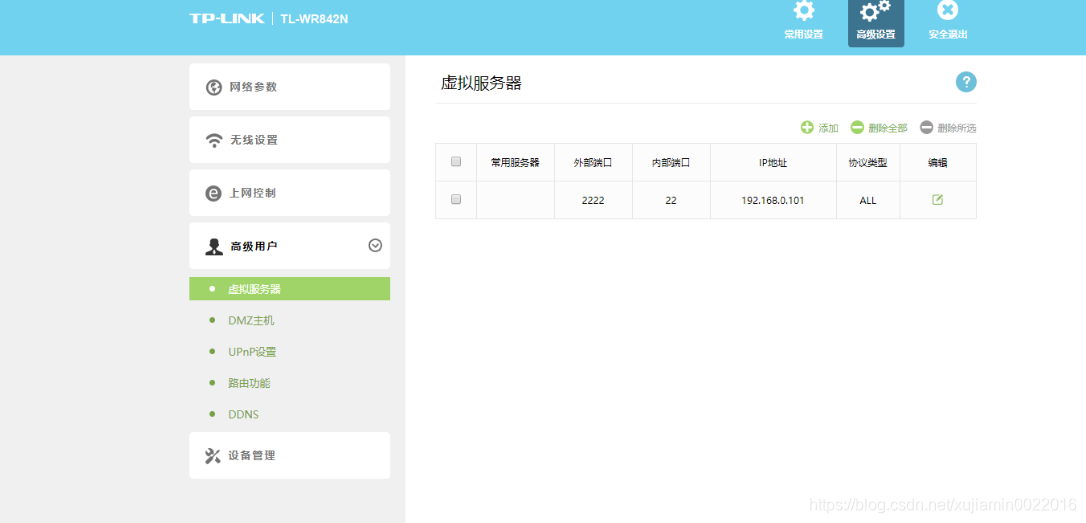Click the 添加 text link
This screenshot has height=523, width=1086.
pos(828,128)
